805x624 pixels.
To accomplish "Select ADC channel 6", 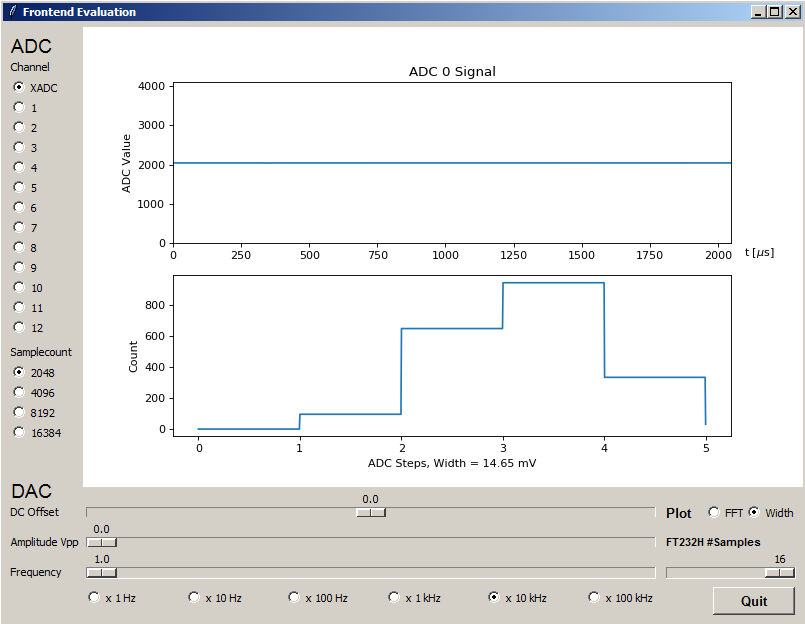I will click(x=19, y=207).
